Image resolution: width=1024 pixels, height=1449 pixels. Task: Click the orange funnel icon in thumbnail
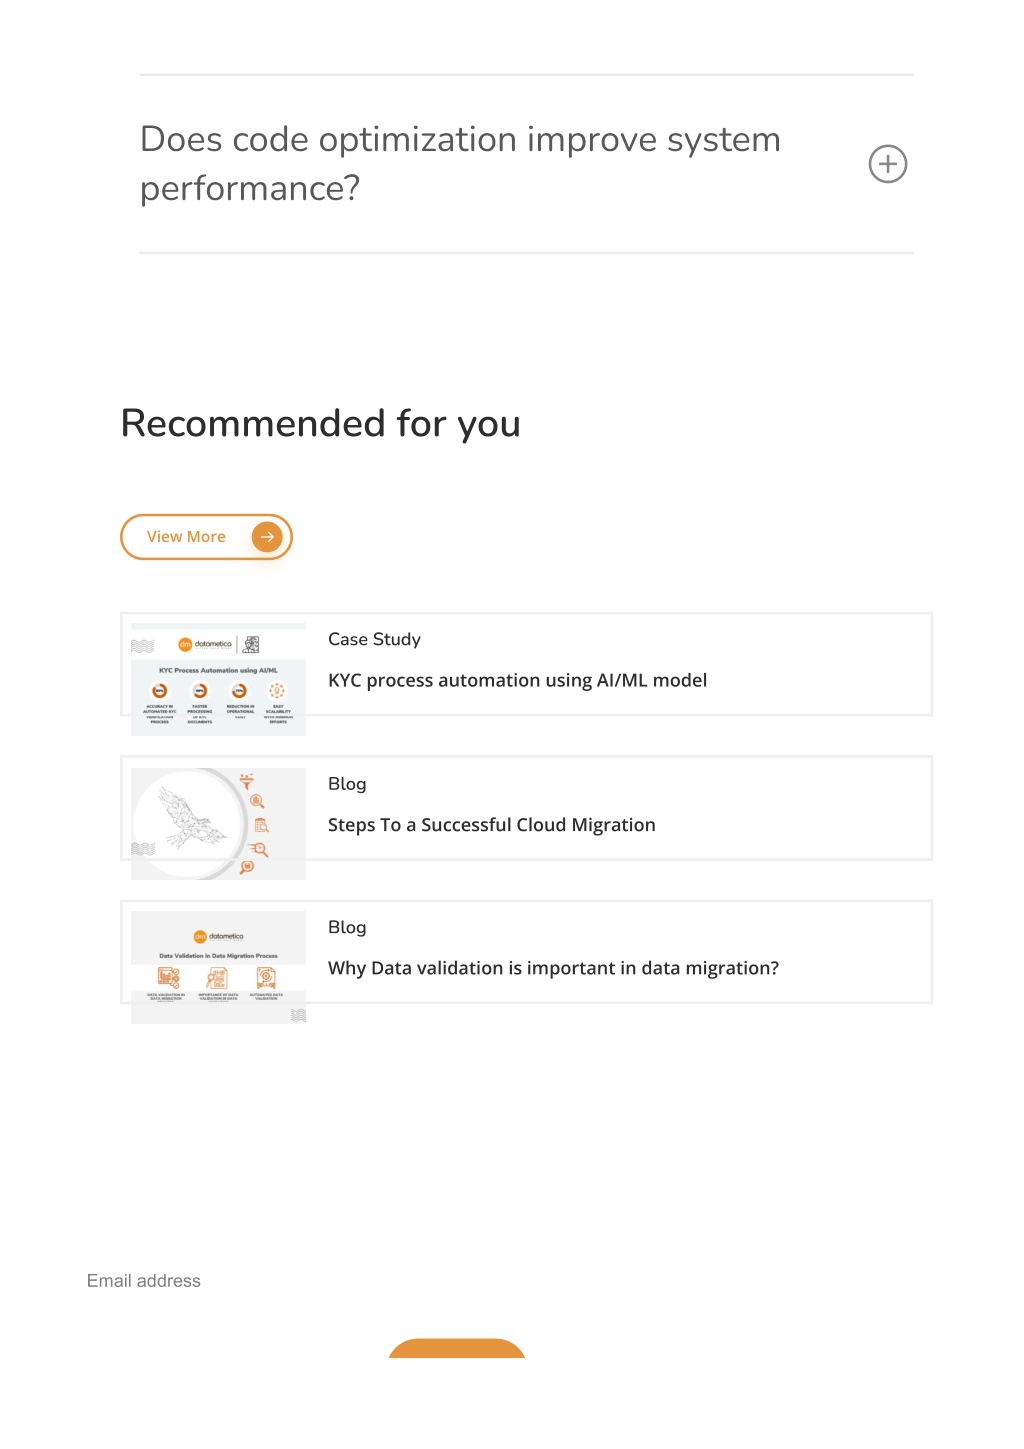coord(247,781)
